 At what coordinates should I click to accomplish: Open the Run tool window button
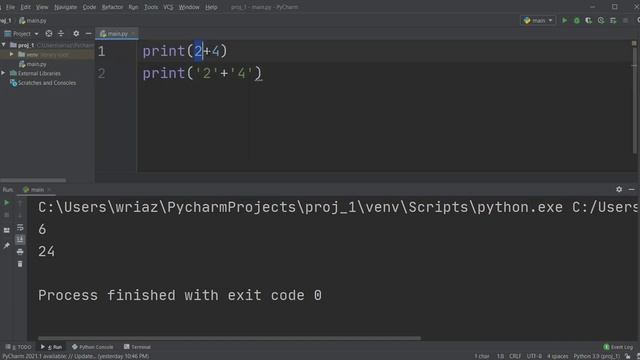(51, 347)
